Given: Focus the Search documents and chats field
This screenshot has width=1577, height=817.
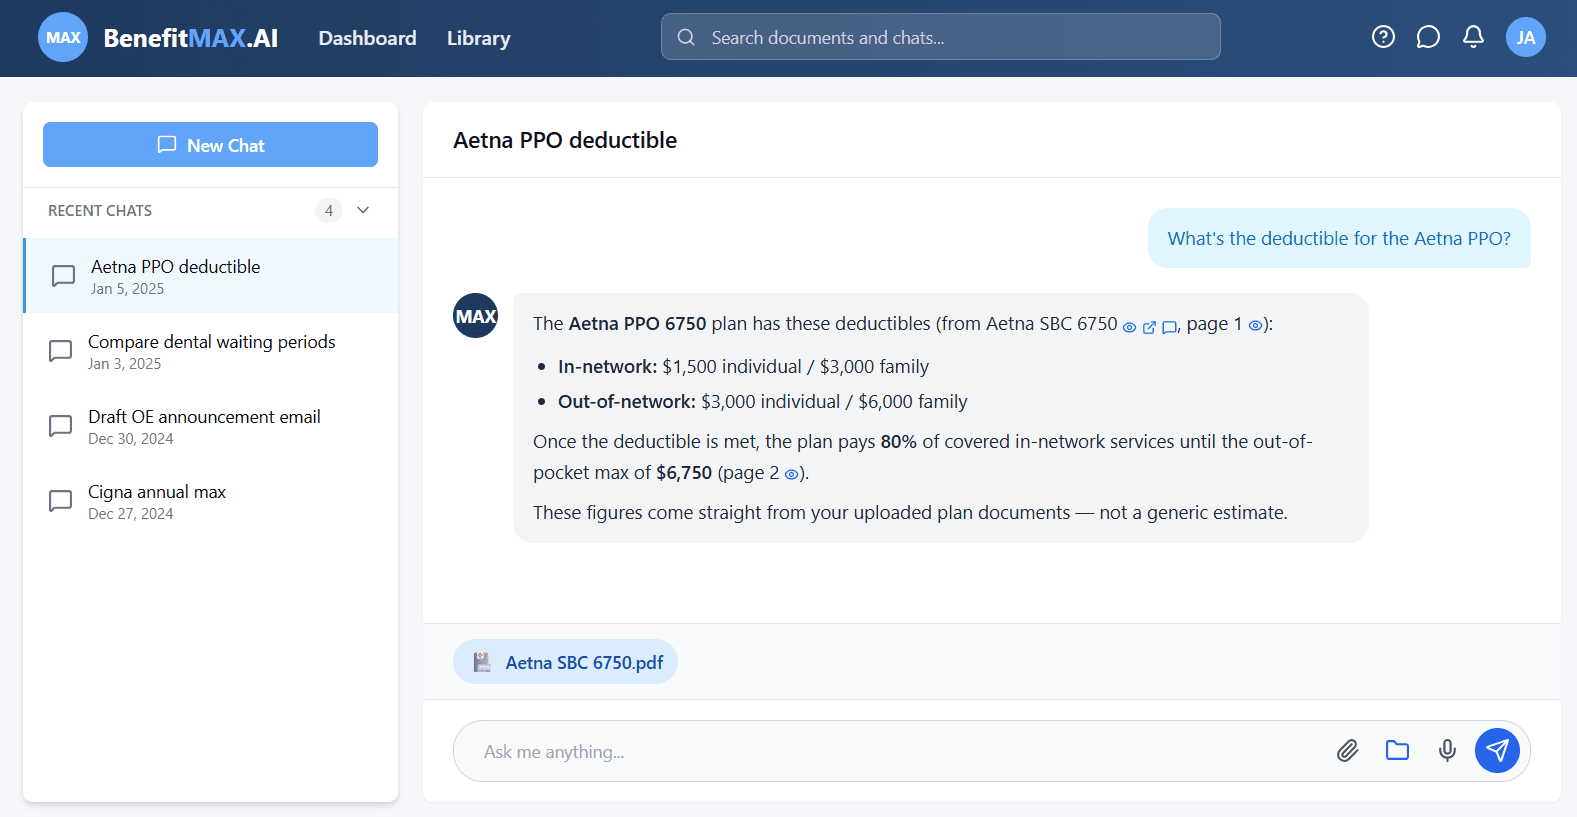Looking at the screenshot, I should click(x=940, y=37).
